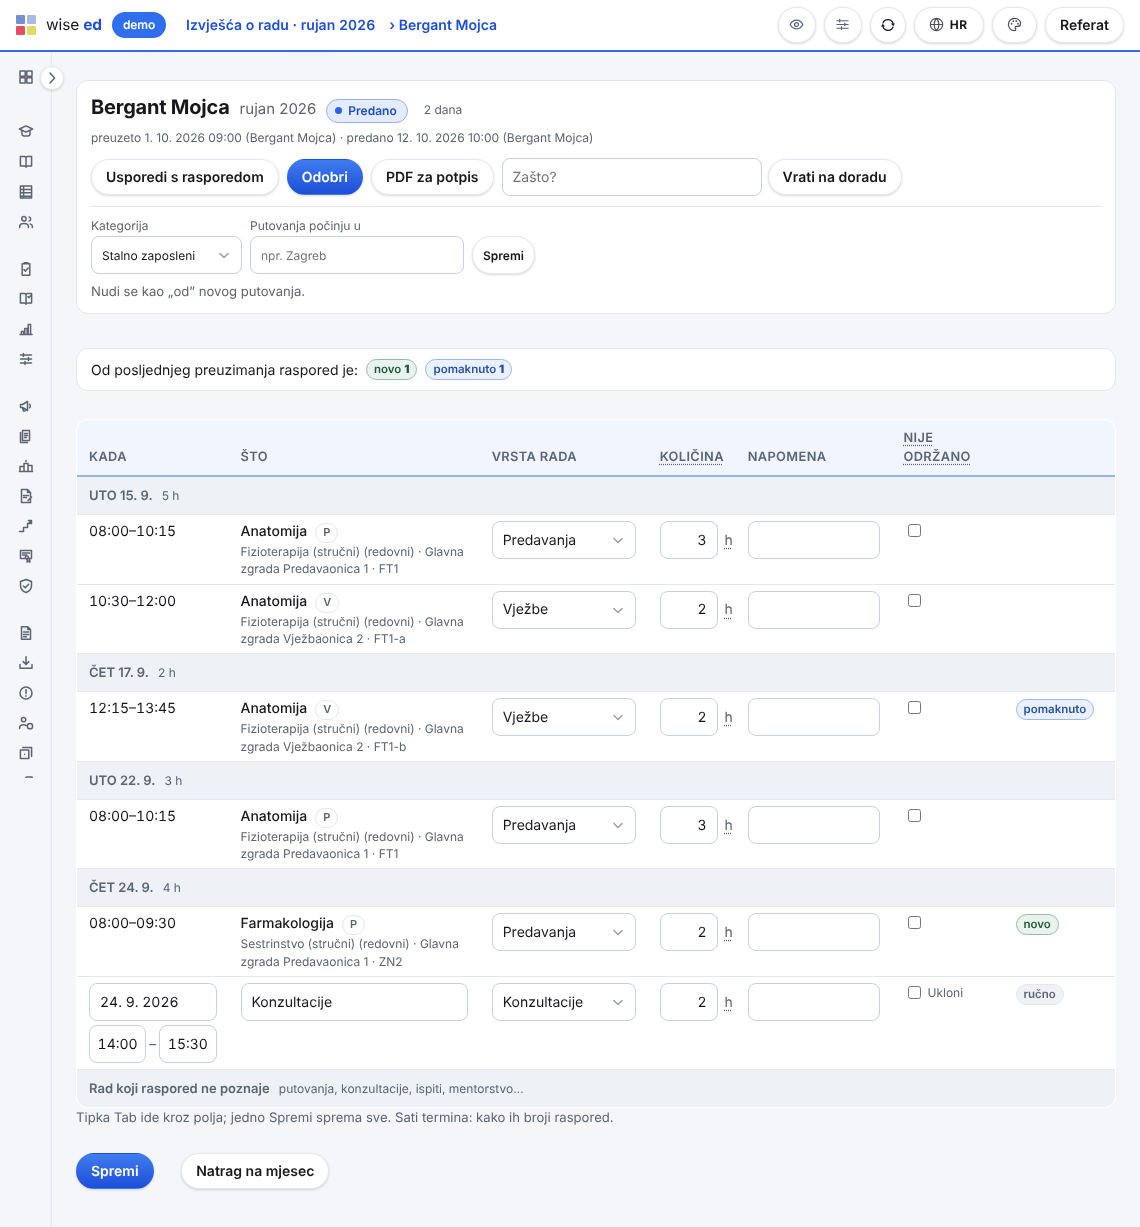Click the header sliders settings icon
Screen dimensions: 1140x1227
842,25
